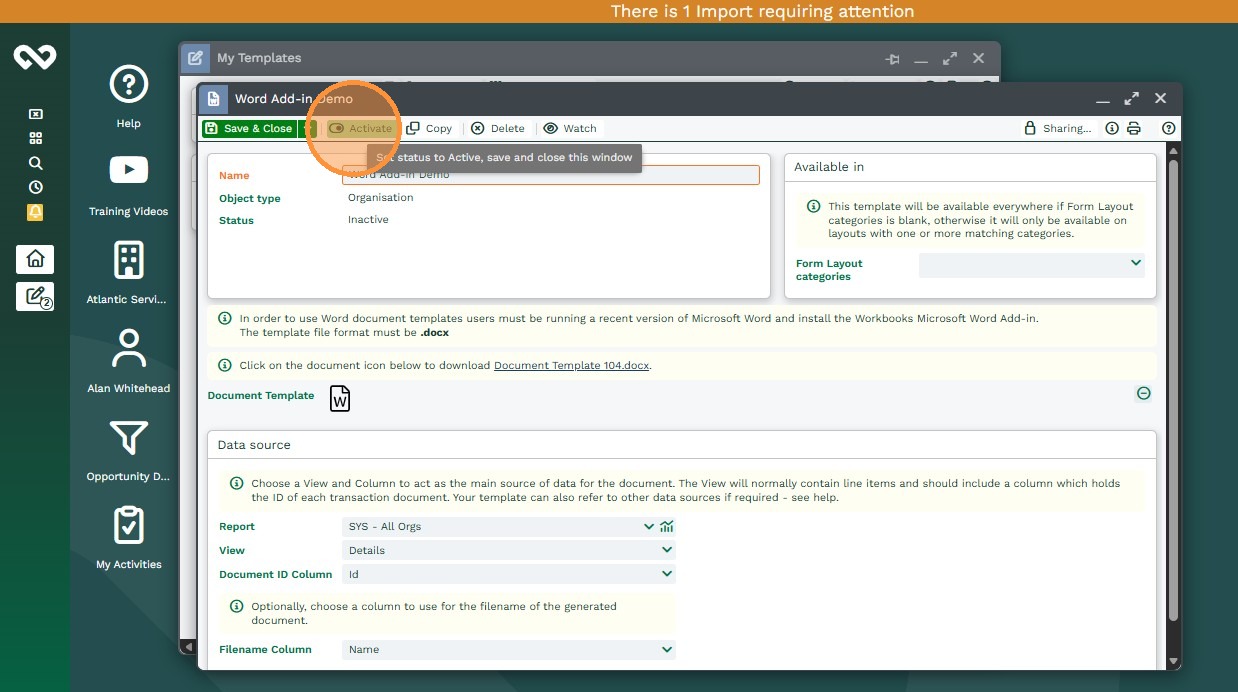Click the Copy button
Viewport: 1238px width, 692px height.
point(430,128)
